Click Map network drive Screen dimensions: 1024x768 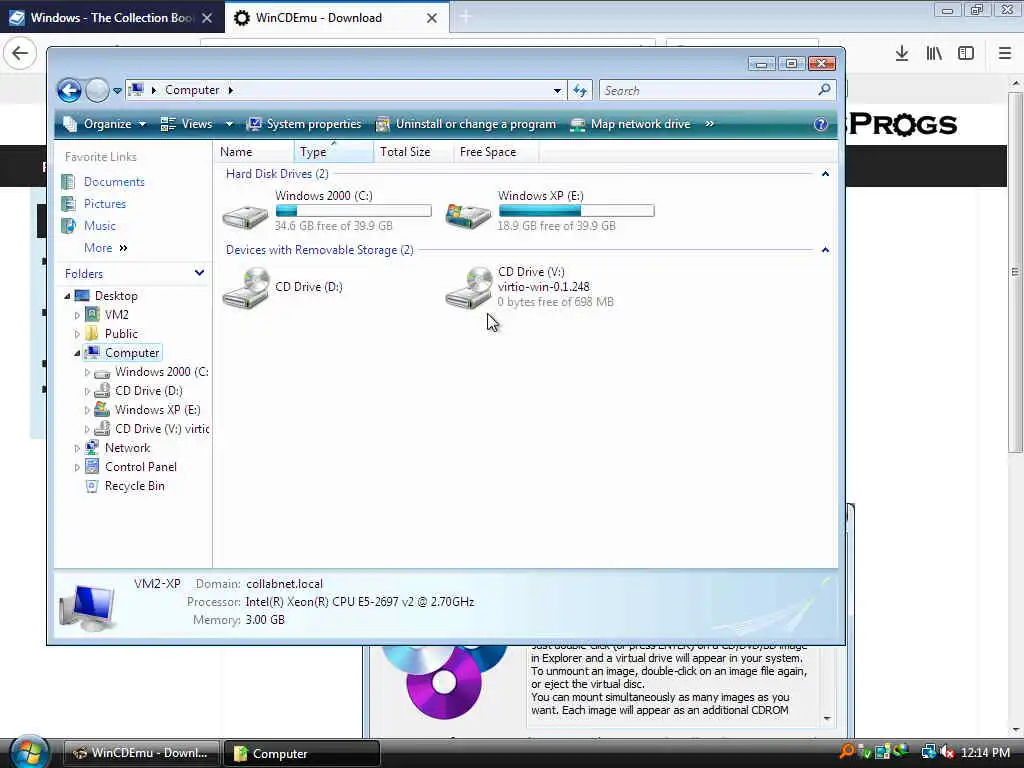pyautogui.click(x=630, y=124)
